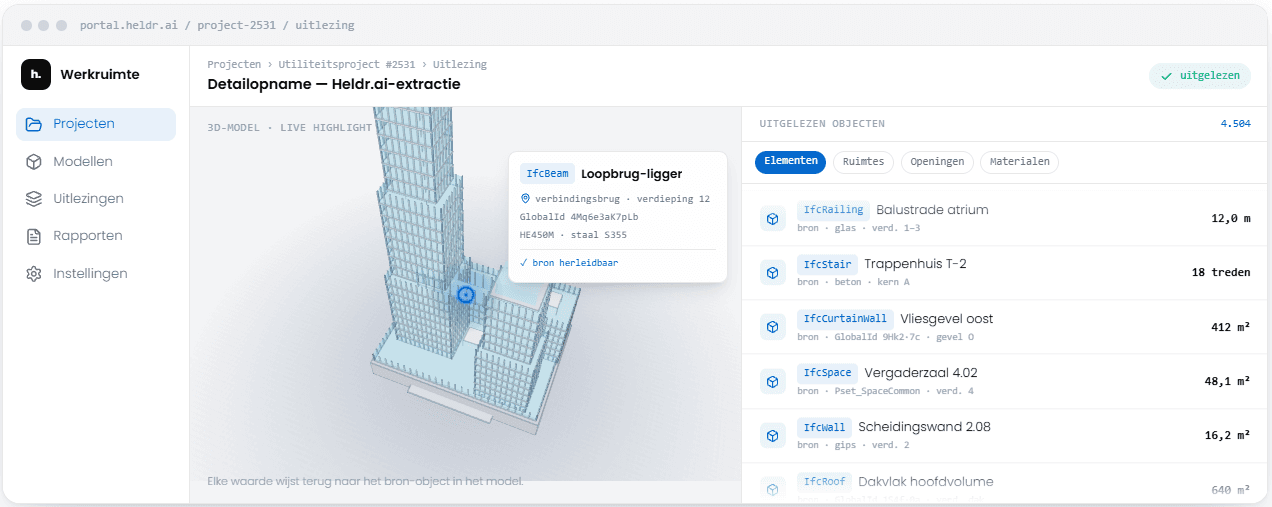Click the Projecten folder icon
This screenshot has height=507, width=1272.
coord(34,124)
